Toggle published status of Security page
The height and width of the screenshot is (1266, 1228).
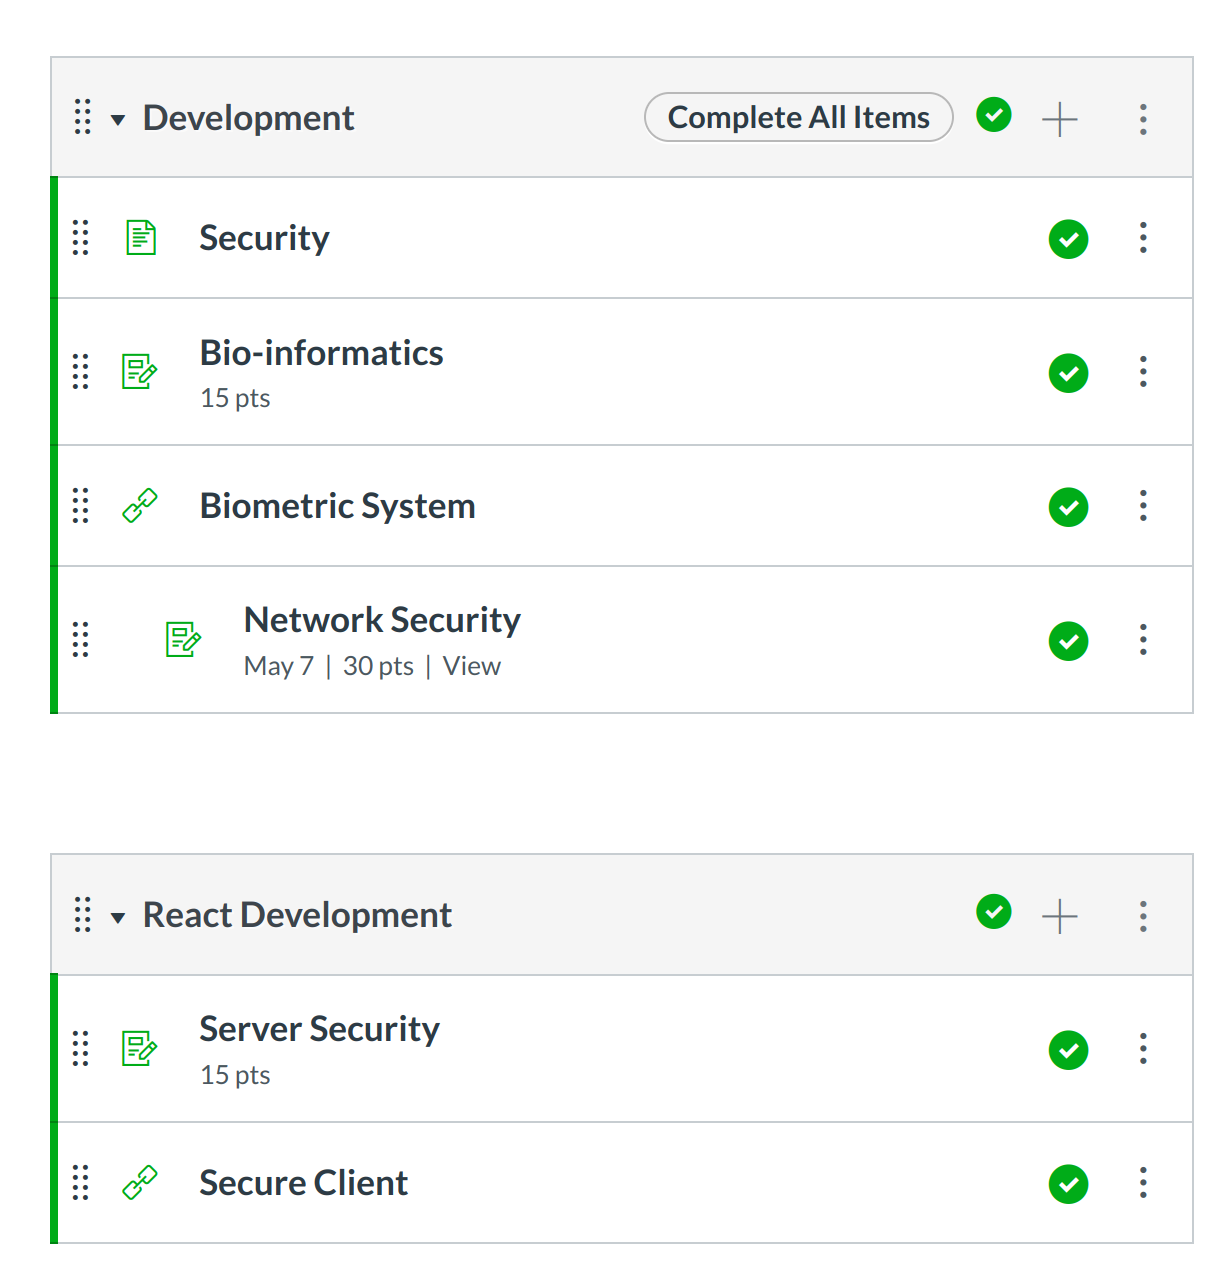[1068, 239]
